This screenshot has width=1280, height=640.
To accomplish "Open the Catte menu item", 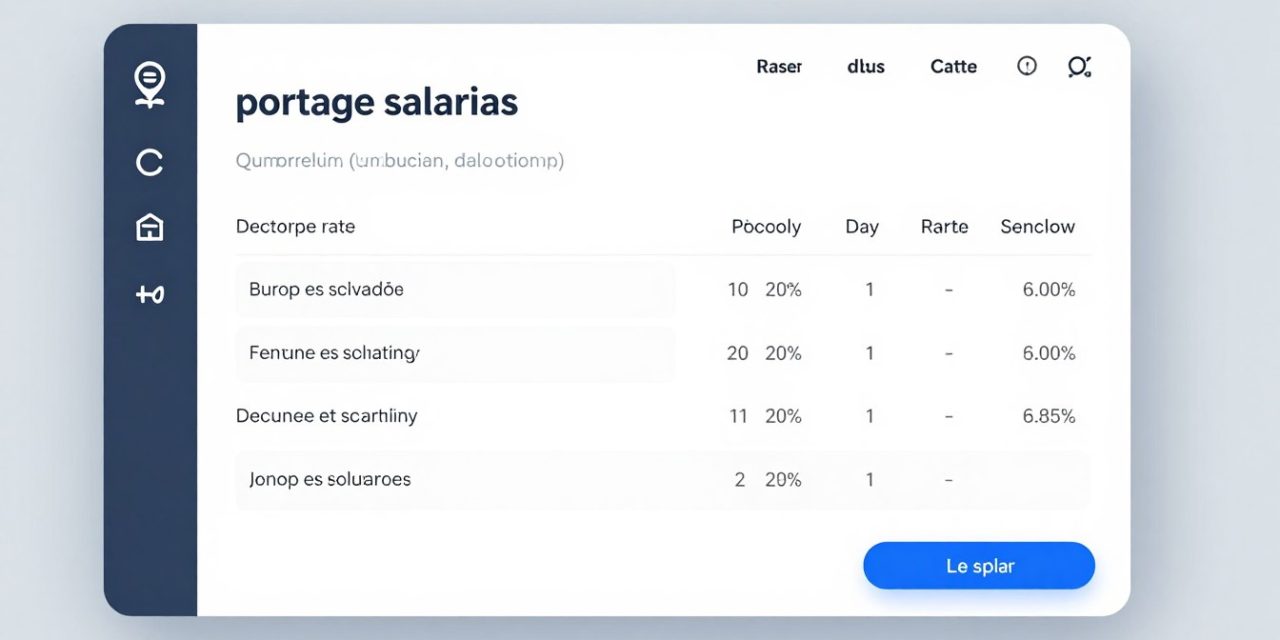I will pos(952,66).
